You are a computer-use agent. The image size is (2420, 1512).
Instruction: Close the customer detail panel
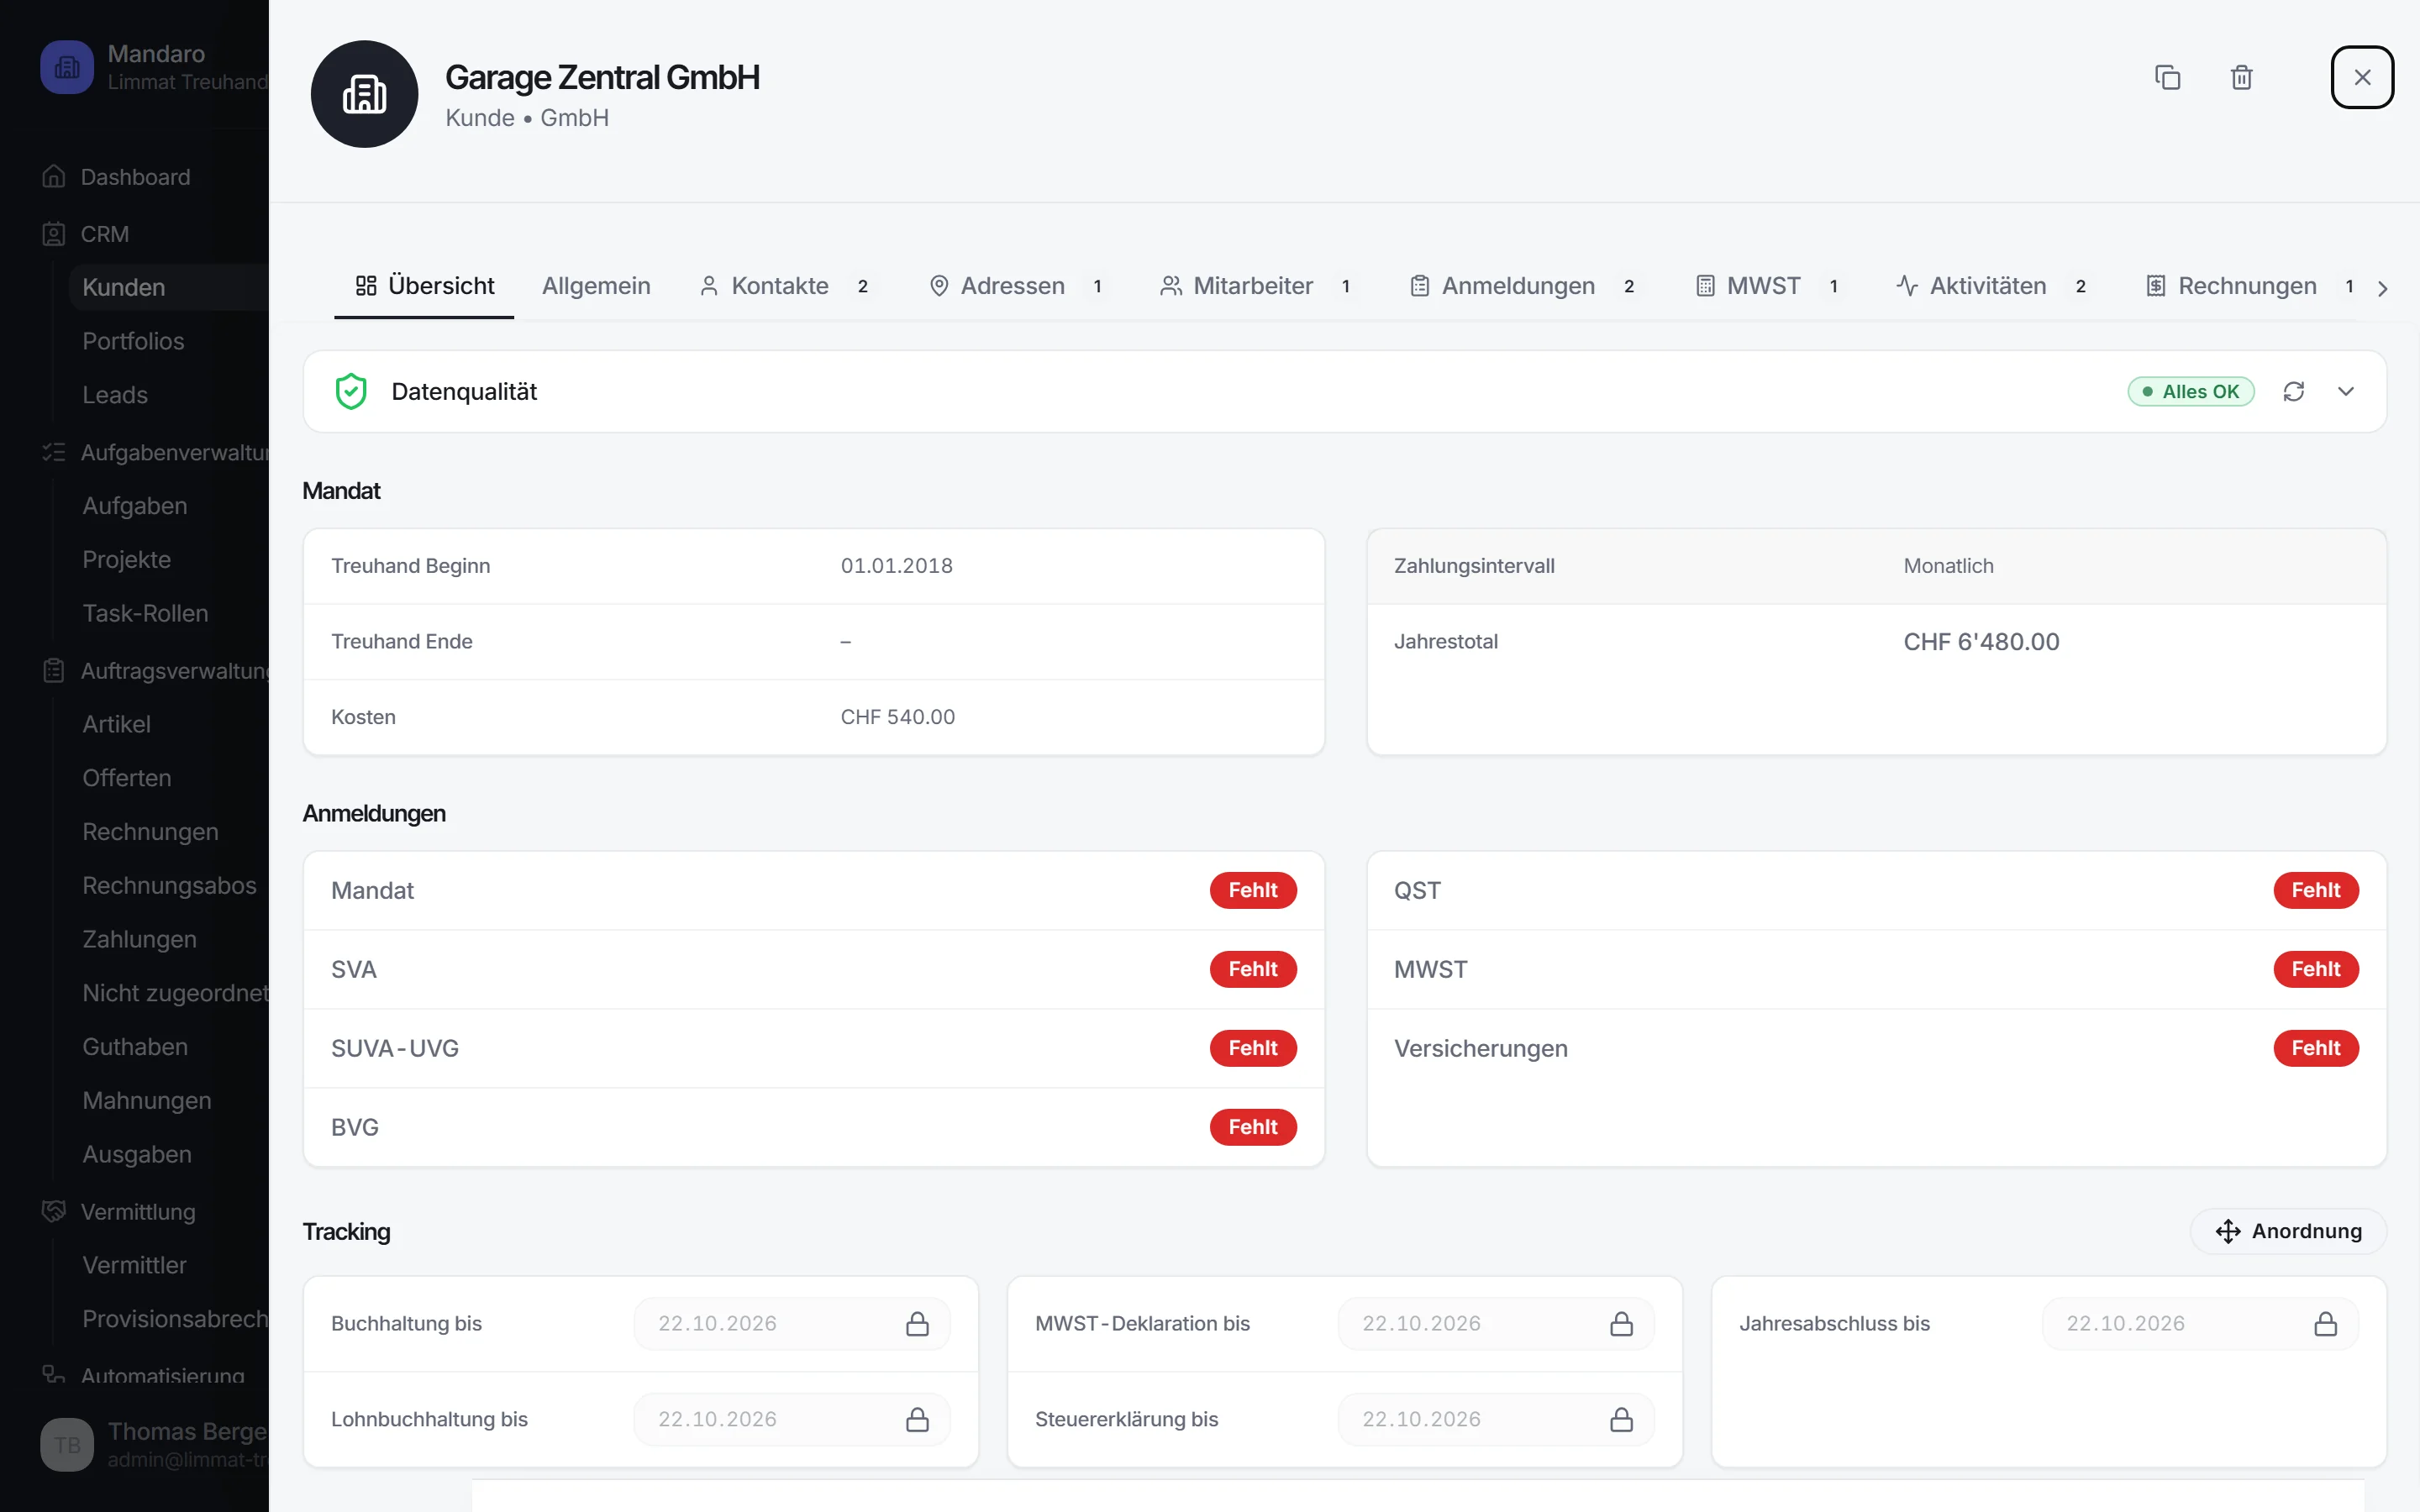(2362, 77)
